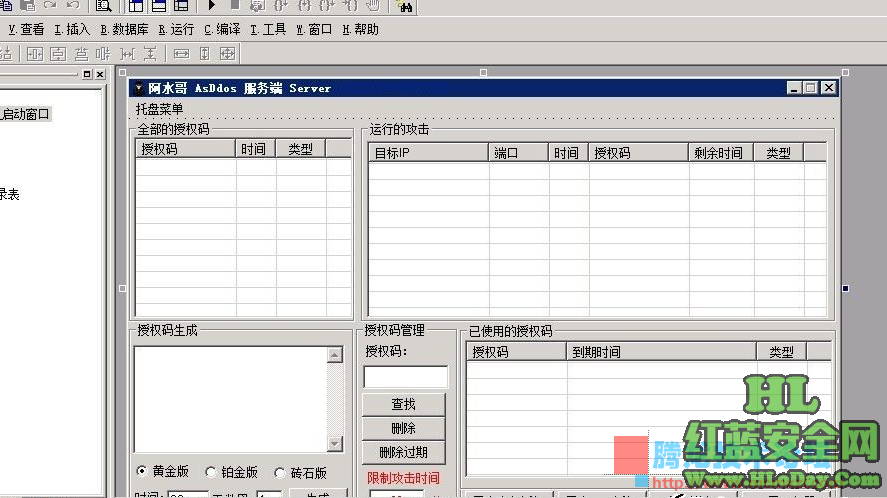The width and height of the screenshot is (887, 498).
Task: Click scroll-up arrow of 授权码生成 box
Action: [x=334, y=354]
